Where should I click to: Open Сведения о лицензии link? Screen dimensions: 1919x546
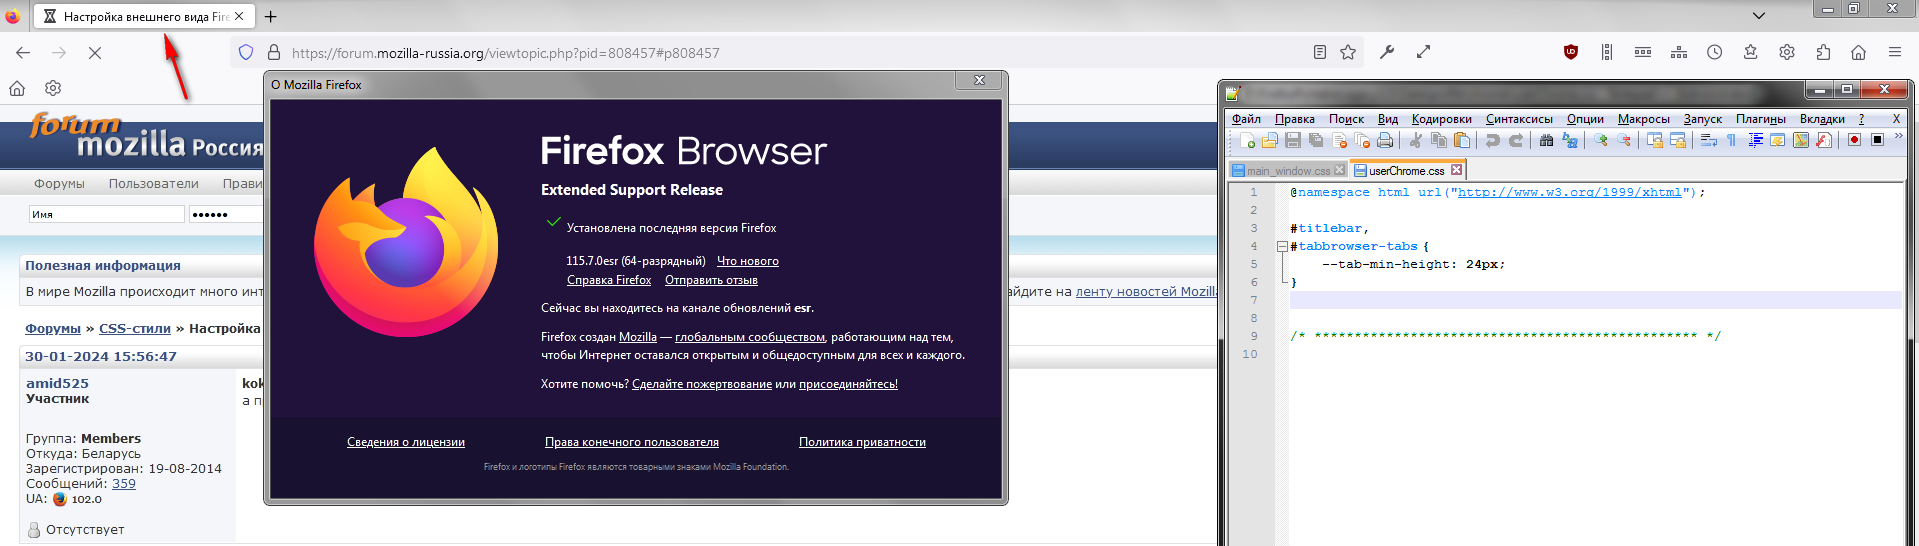406,442
